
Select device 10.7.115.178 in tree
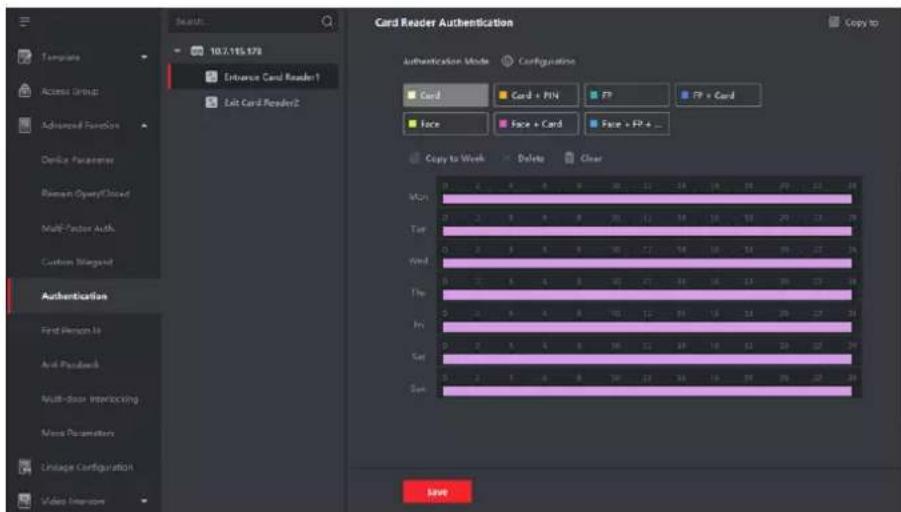[236, 51]
